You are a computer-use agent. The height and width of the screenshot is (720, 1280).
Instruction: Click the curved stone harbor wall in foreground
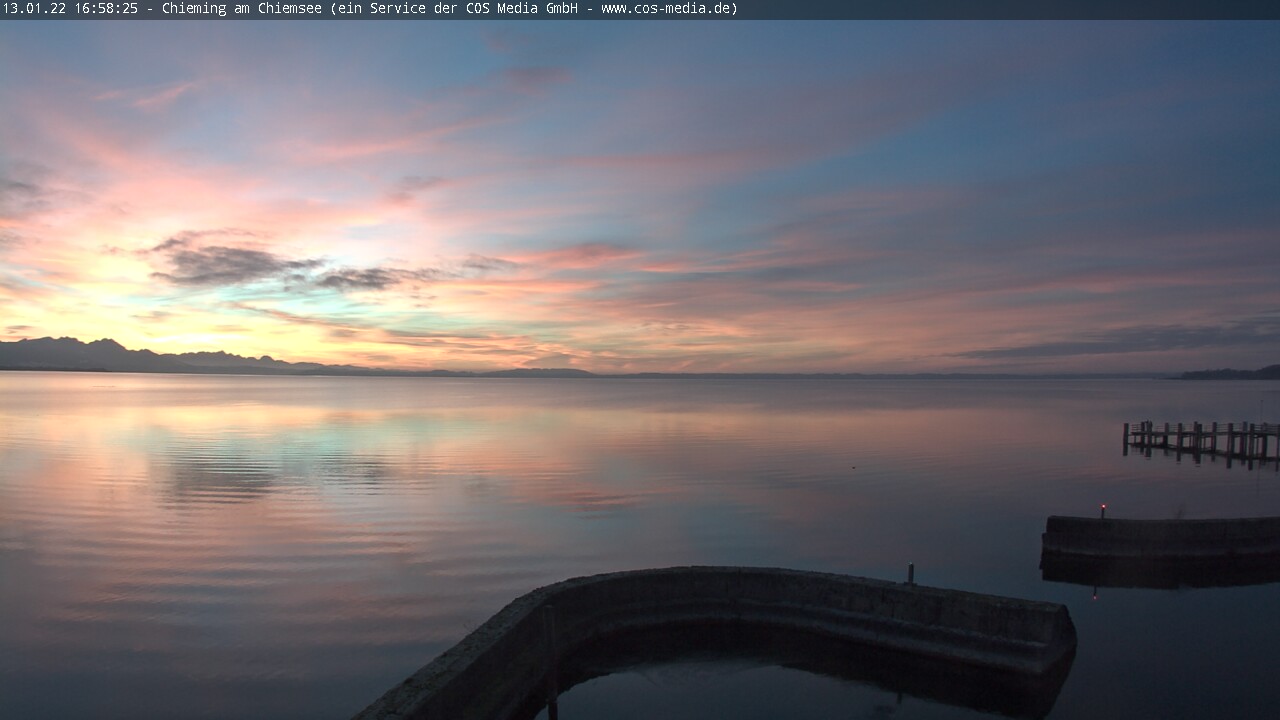(x=800, y=600)
